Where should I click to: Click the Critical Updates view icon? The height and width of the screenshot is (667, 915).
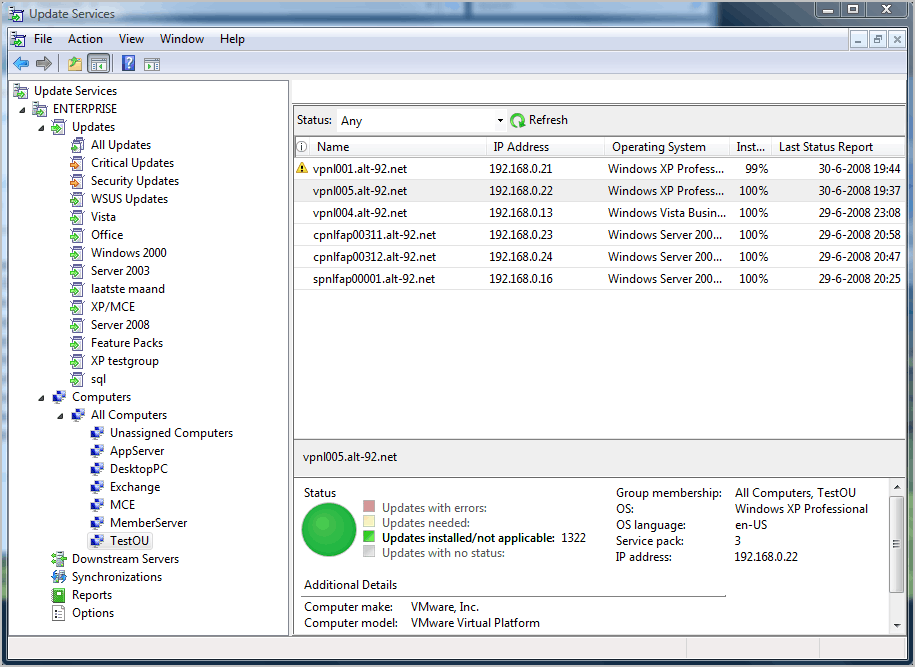(x=77, y=163)
